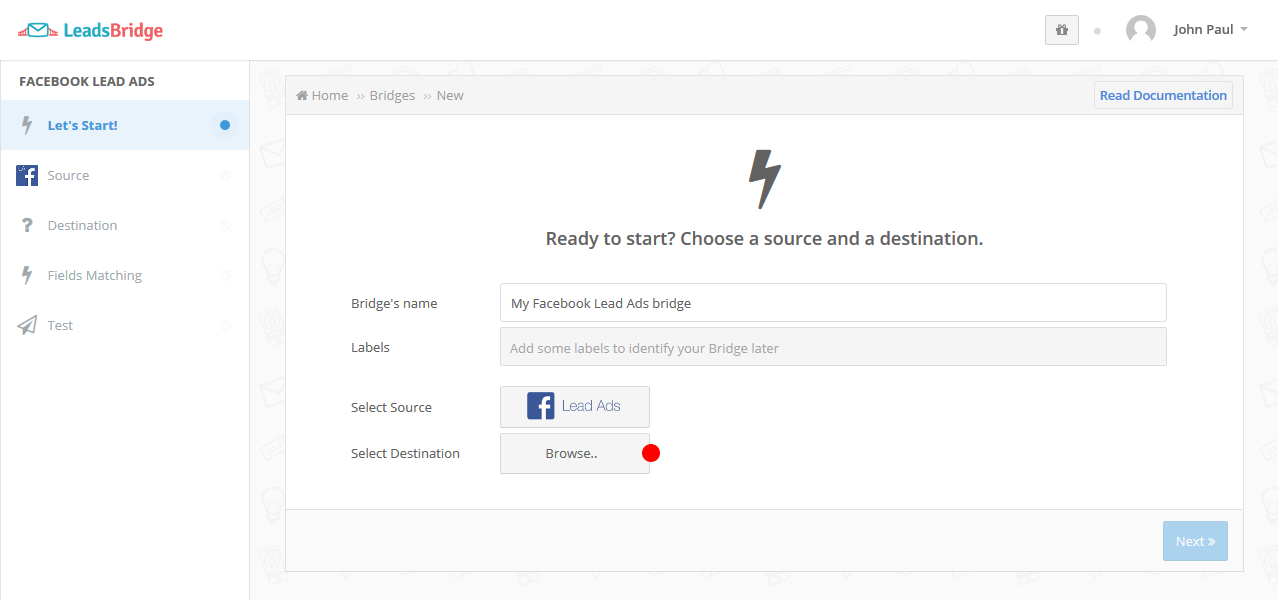Focus the Labels input field

pyautogui.click(x=833, y=347)
